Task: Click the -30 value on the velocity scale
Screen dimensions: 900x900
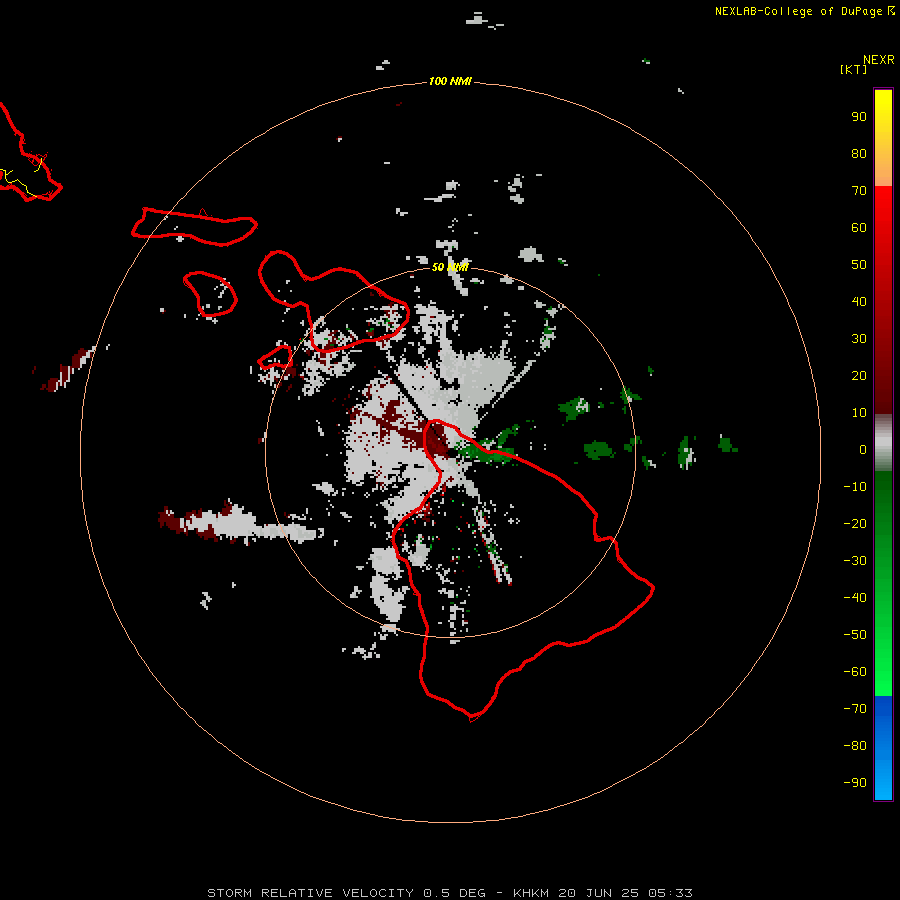Action: click(855, 561)
